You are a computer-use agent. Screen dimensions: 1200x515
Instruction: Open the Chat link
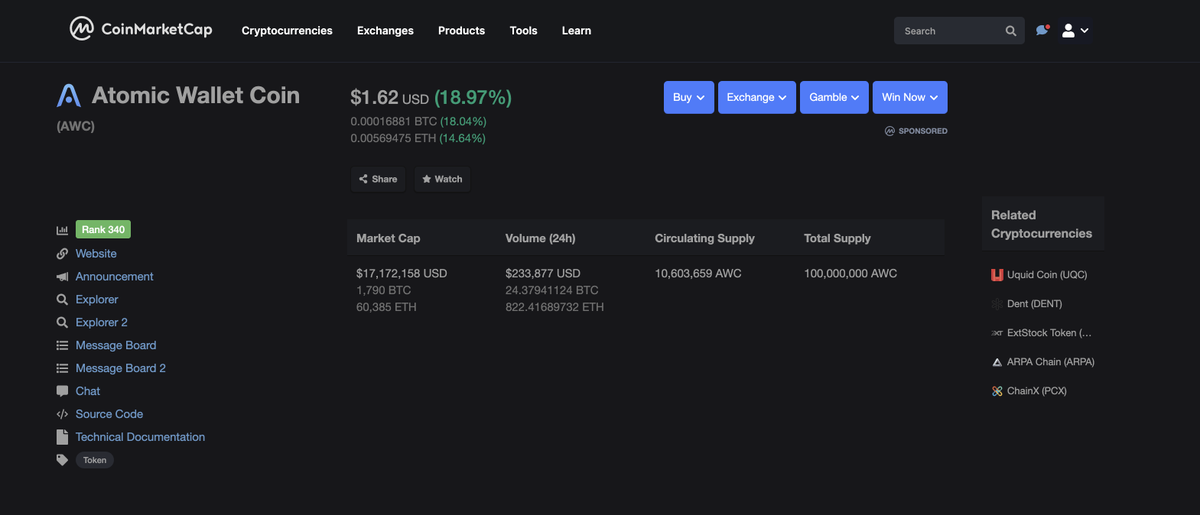(x=88, y=391)
